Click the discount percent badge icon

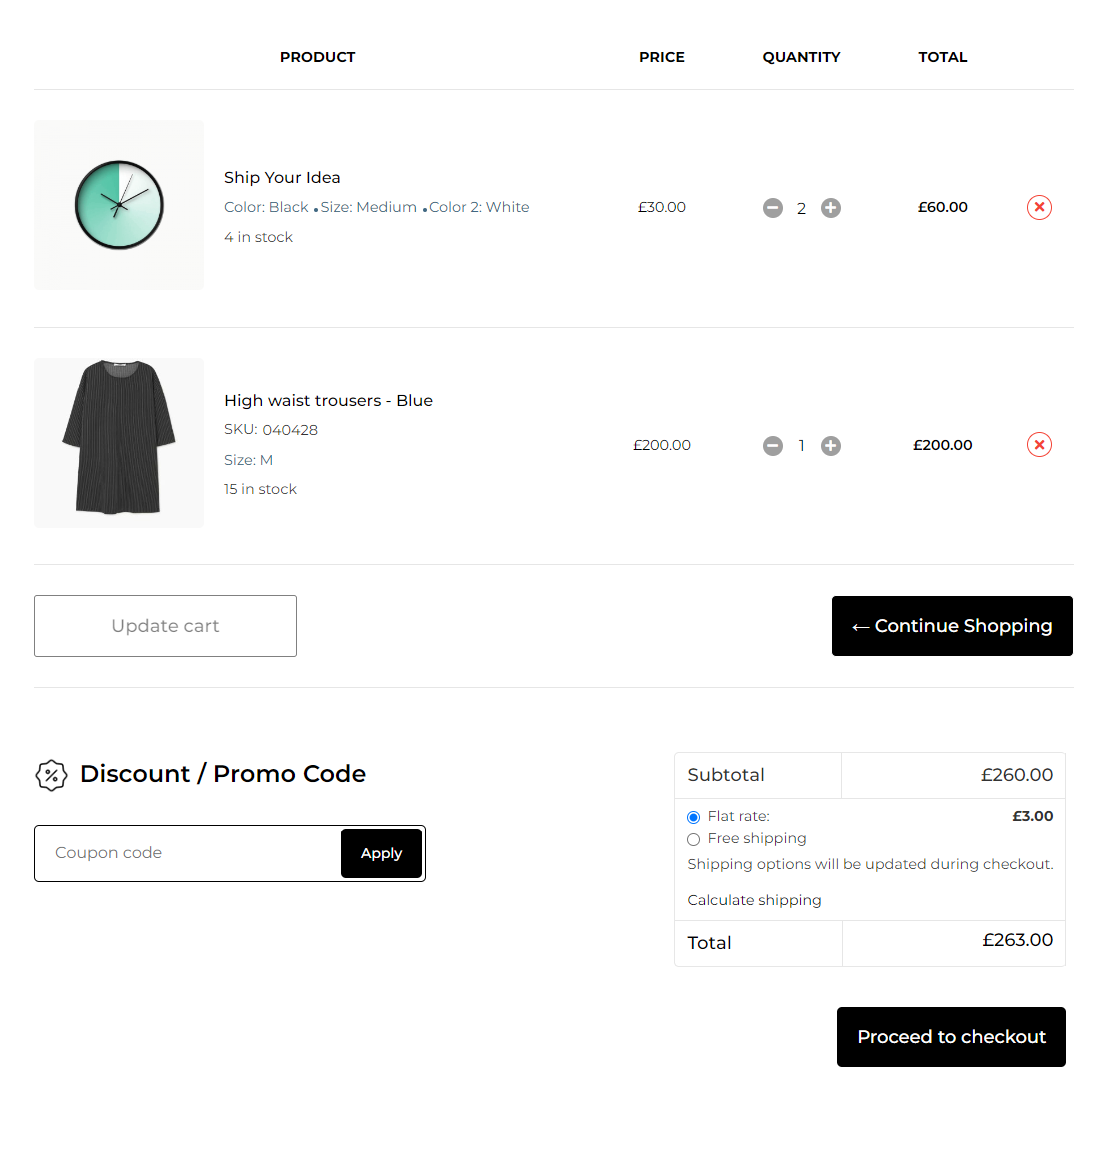click(x=51, y=775)
